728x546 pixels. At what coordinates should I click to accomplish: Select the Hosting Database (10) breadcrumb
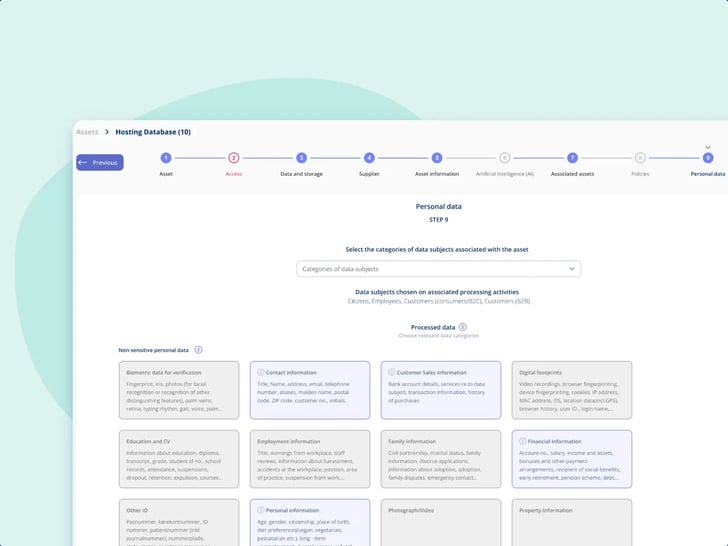pyautogui.click(x=153, y=132)
